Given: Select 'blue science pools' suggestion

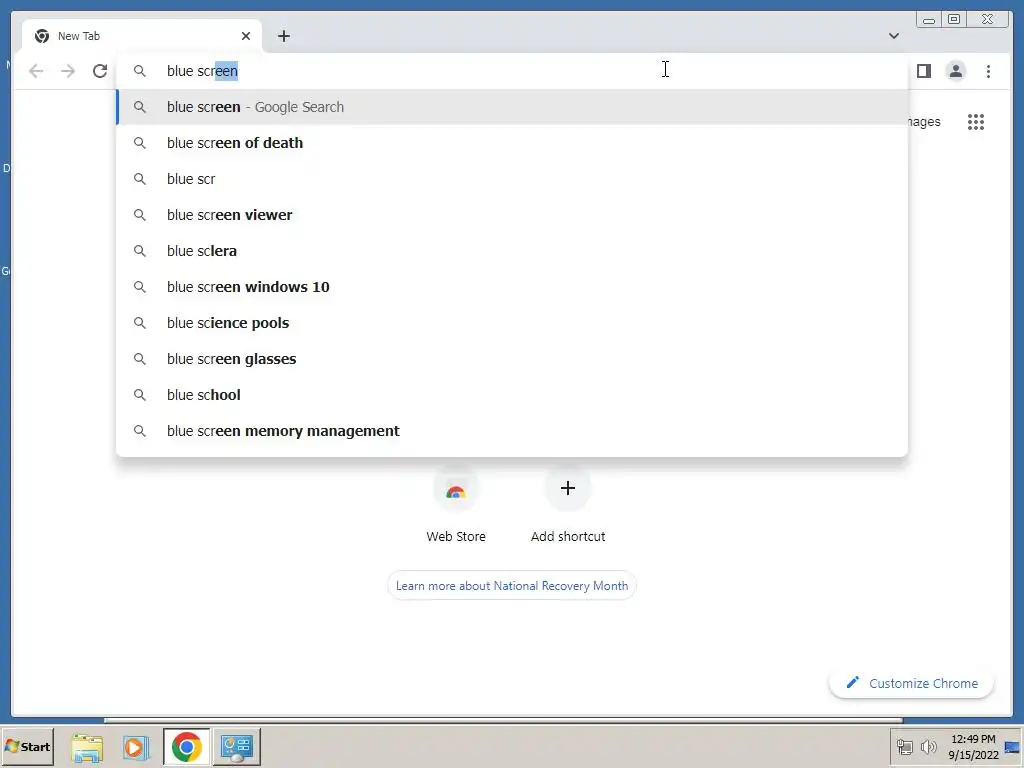Looking at the screenshot, I should pos(512,323).
